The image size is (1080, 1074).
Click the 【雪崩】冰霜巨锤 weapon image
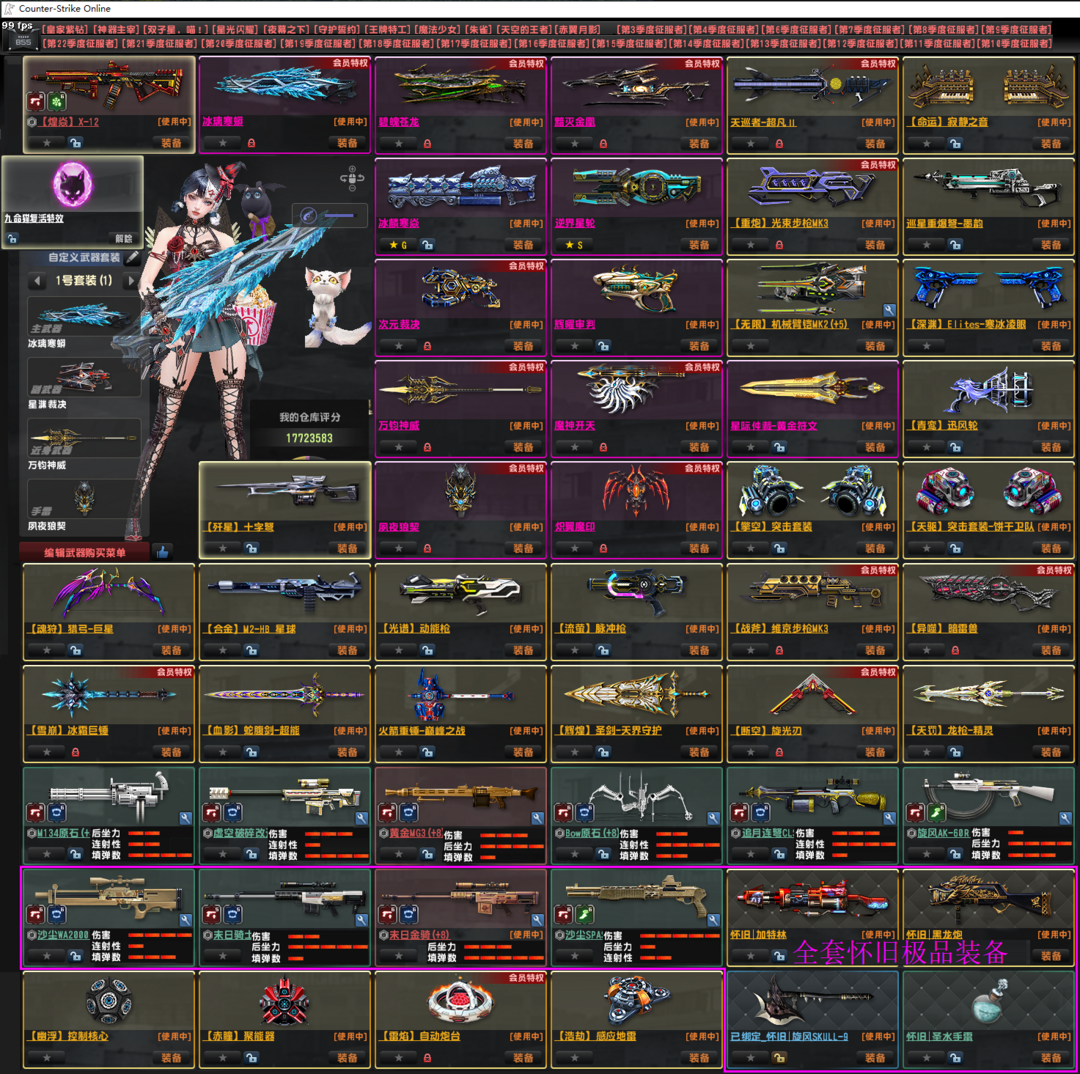coord(108,694)
